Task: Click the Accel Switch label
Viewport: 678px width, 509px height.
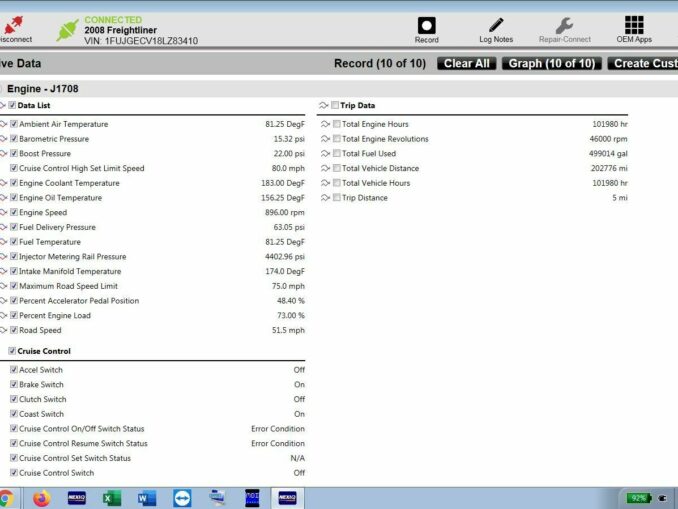Action: click(x=41, y=370)
